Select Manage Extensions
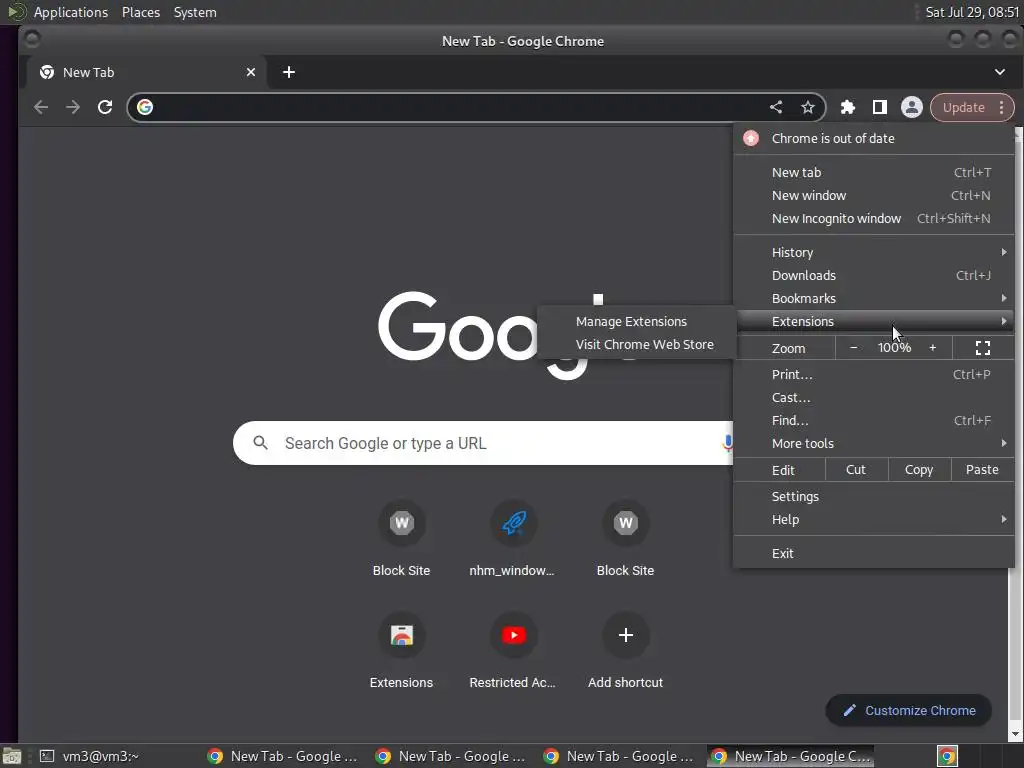 [637, 321]
